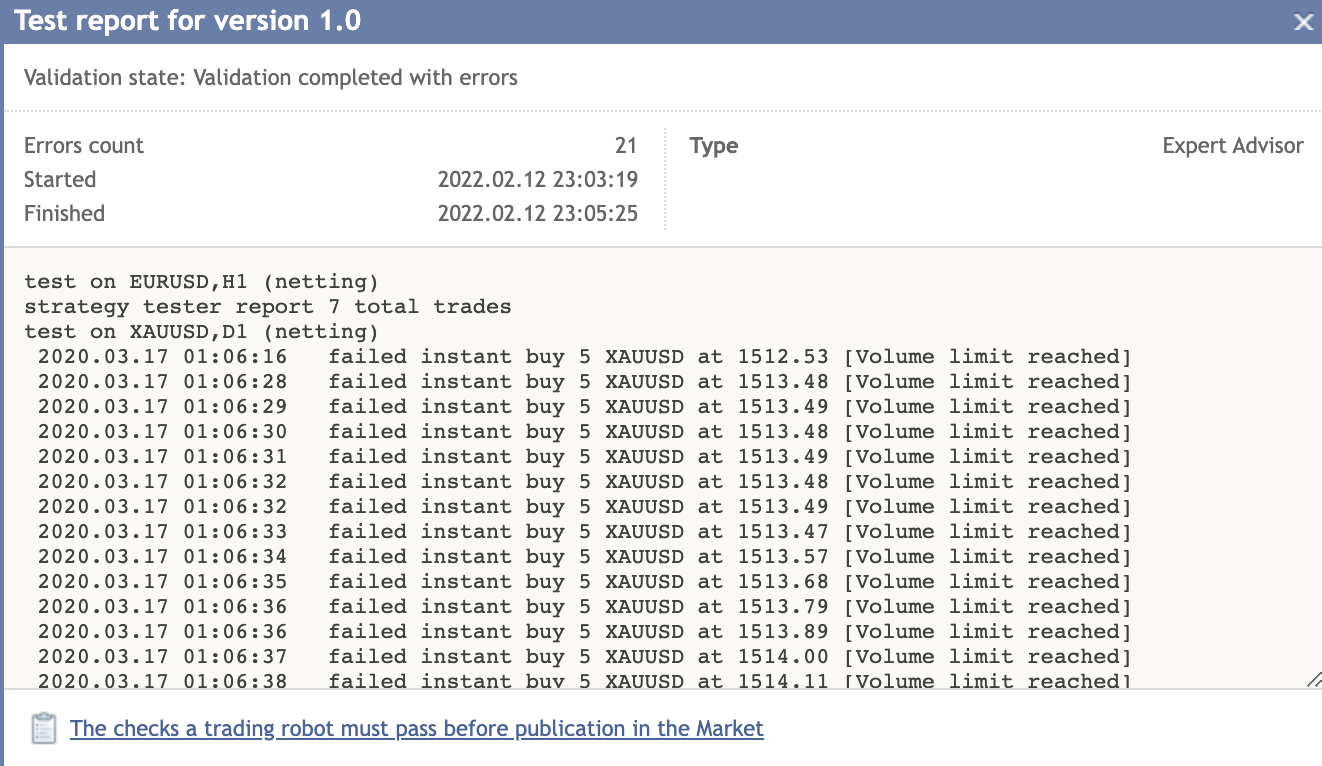Click the Finished time 2022.02.12 23:05:25

pos(538,214)
